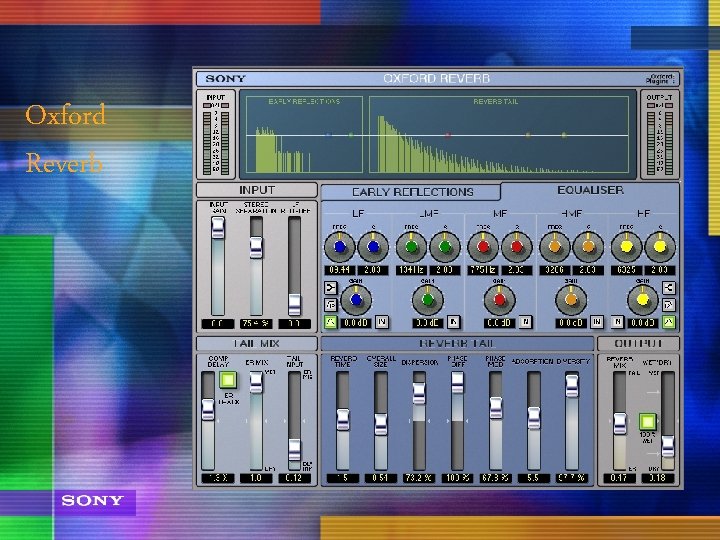
Task: Click the Reverb Tail graph display
Action: pyautogui.click(x=499, y=135)
